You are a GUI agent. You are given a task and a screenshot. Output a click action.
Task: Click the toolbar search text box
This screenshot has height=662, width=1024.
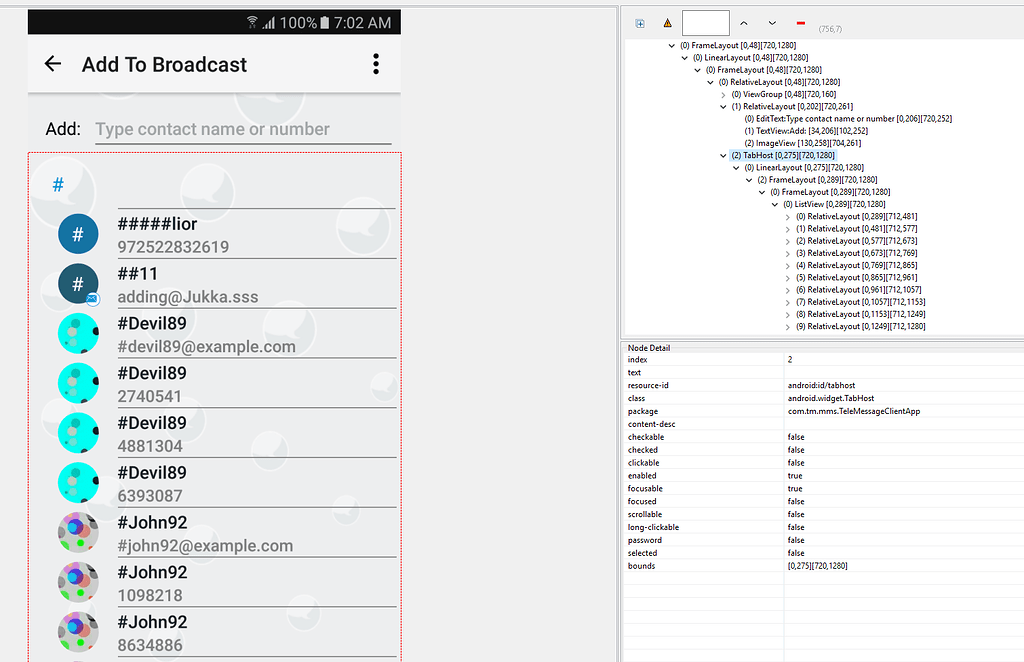706,21
